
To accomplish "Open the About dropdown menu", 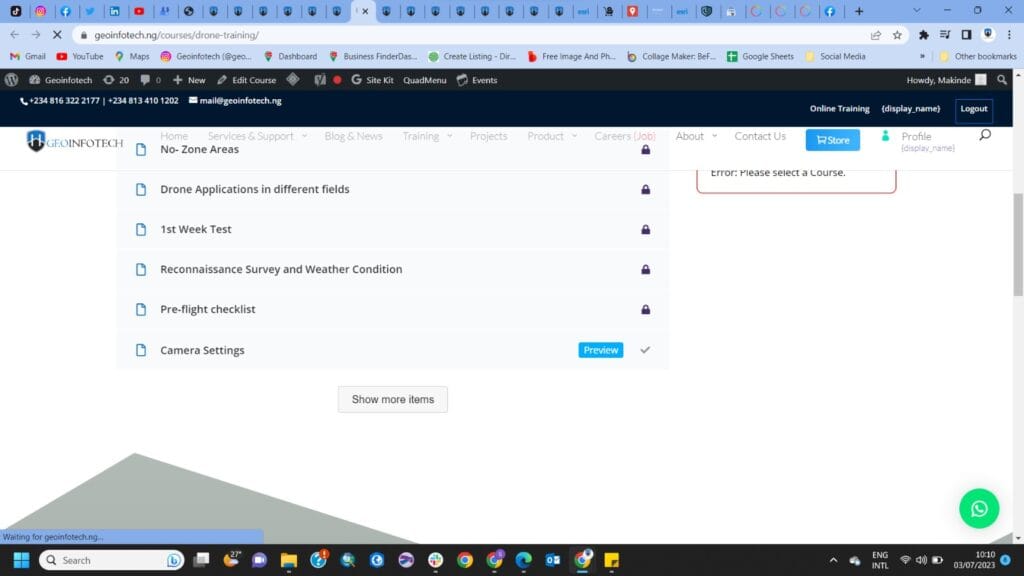I will coord(689,136).
